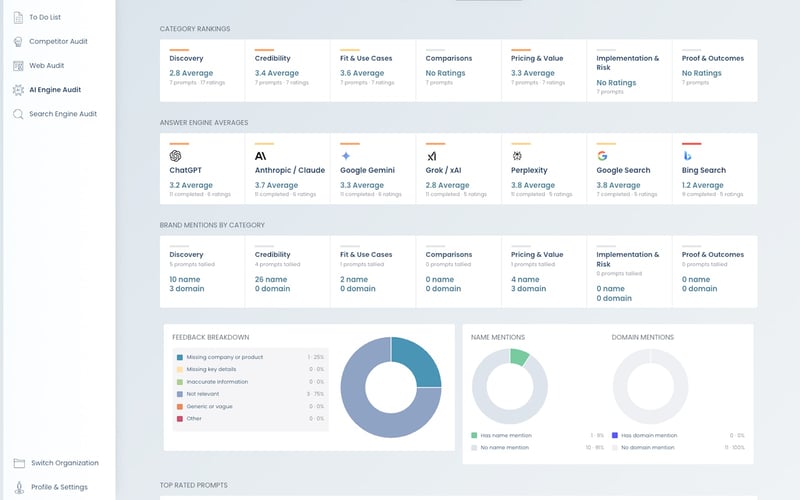Click '10 name' in Discovery brand mentions
This screenshot has width=800, height=500.
point(185,280)
